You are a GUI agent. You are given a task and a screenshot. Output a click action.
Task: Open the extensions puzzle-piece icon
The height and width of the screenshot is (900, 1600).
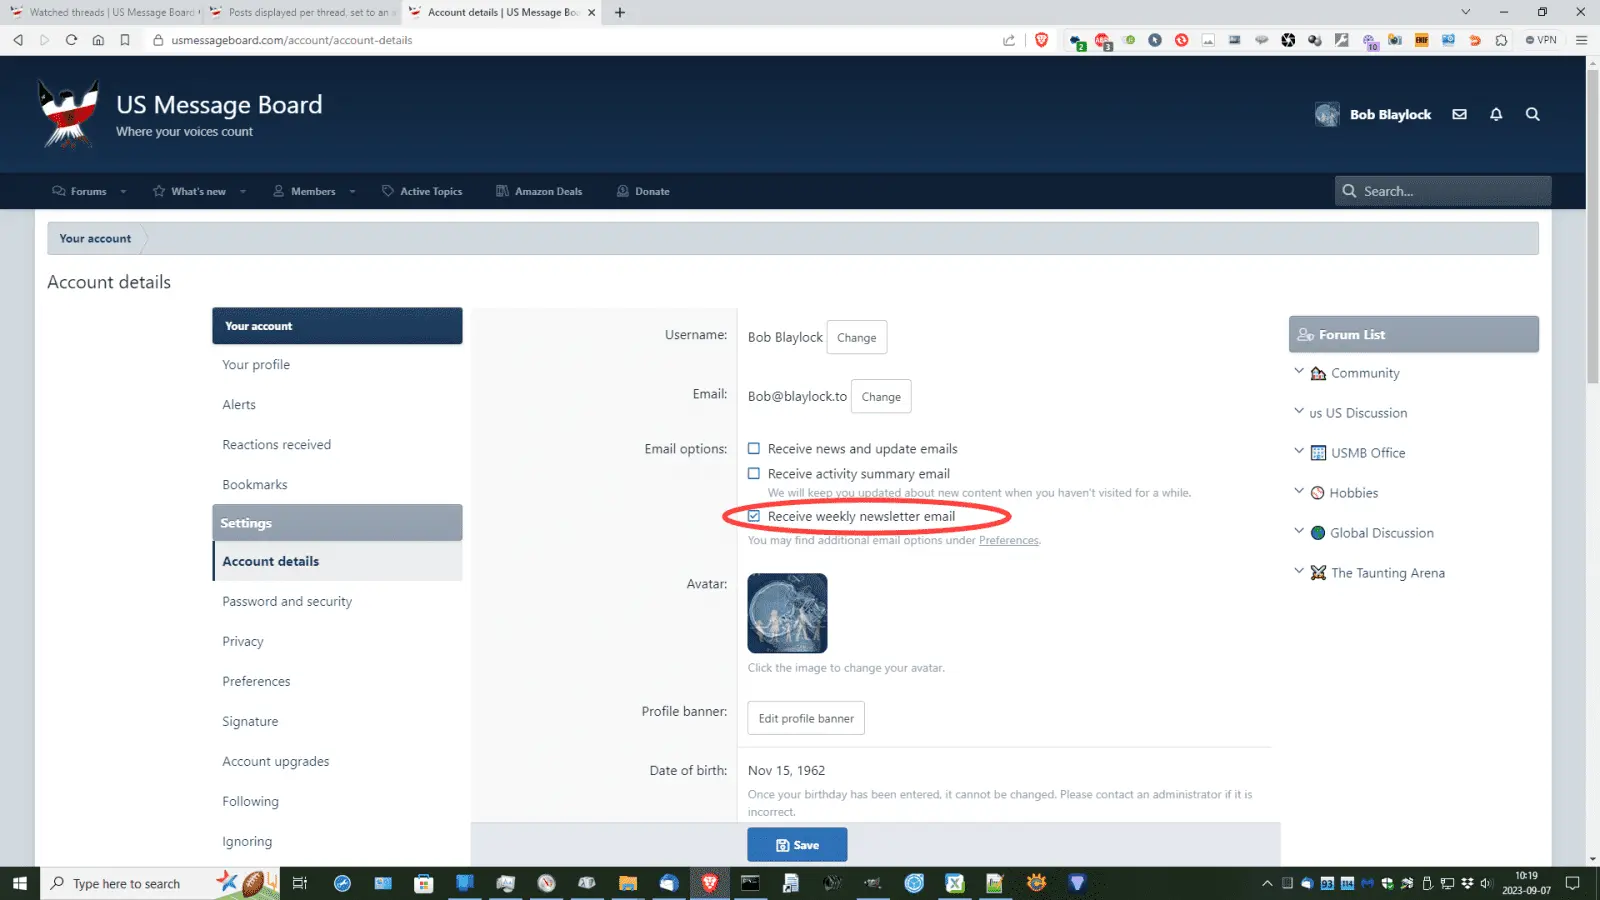tap(1501, 40)
